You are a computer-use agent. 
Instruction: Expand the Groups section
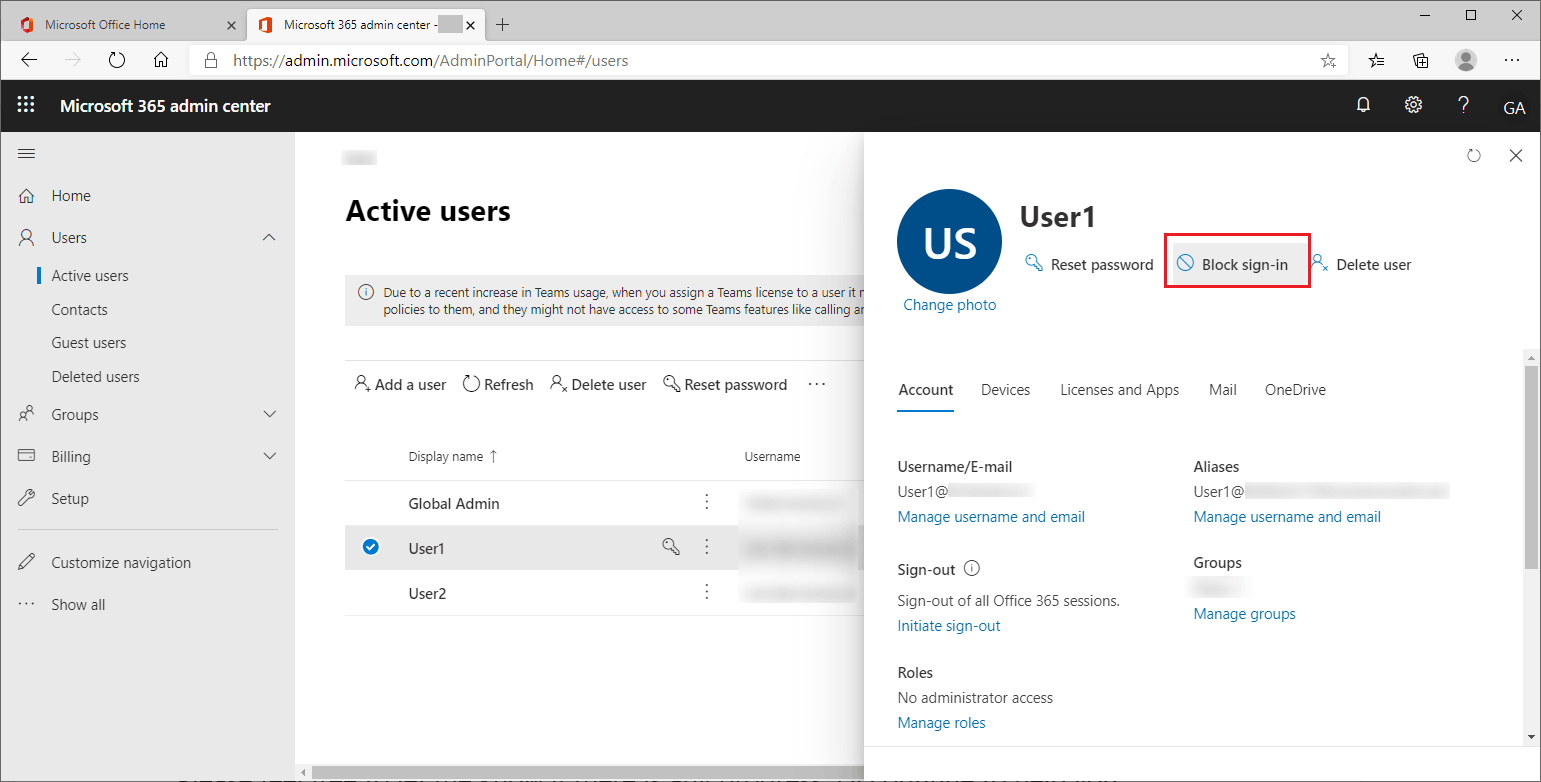click(x=268, y=414)
